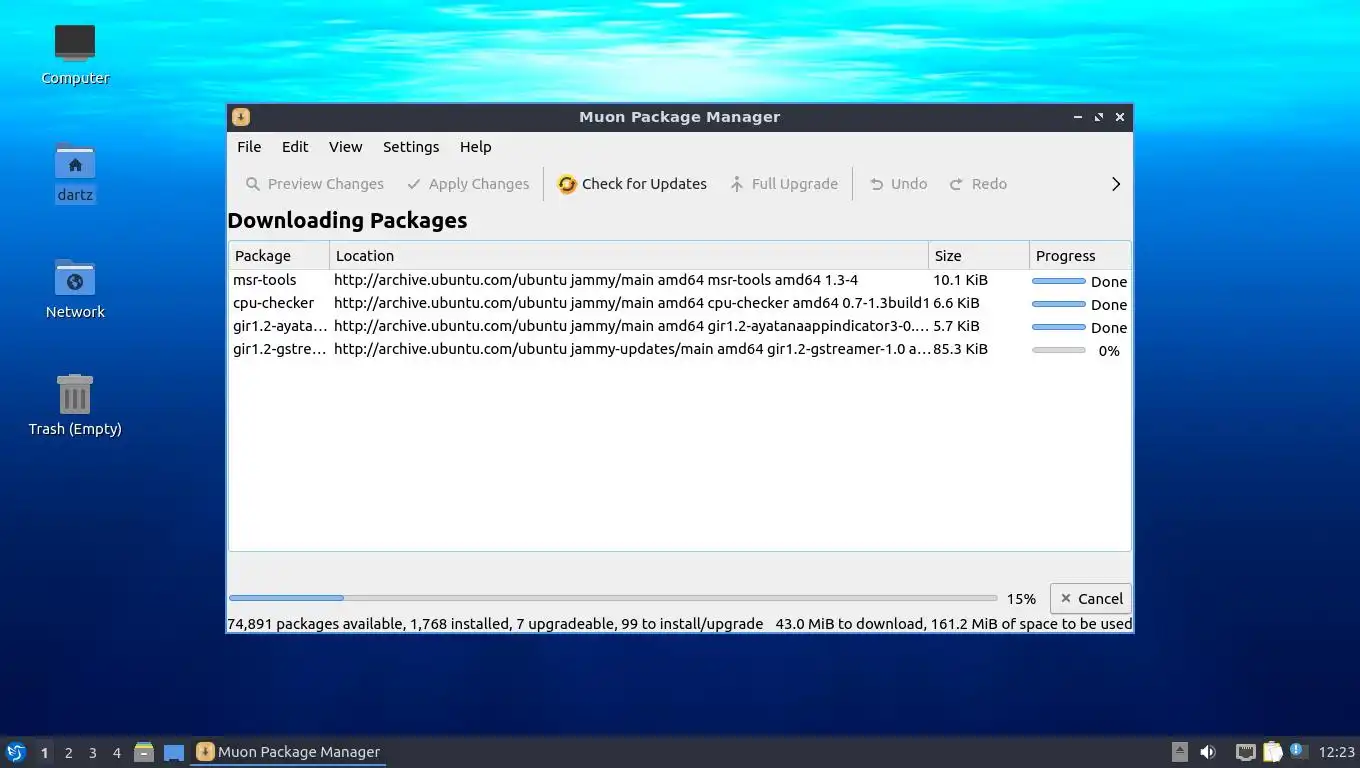Image resolution: width=1360 pixels, height=768 pixels.
Task: Click the Location column header
Action: click(629, 256)
